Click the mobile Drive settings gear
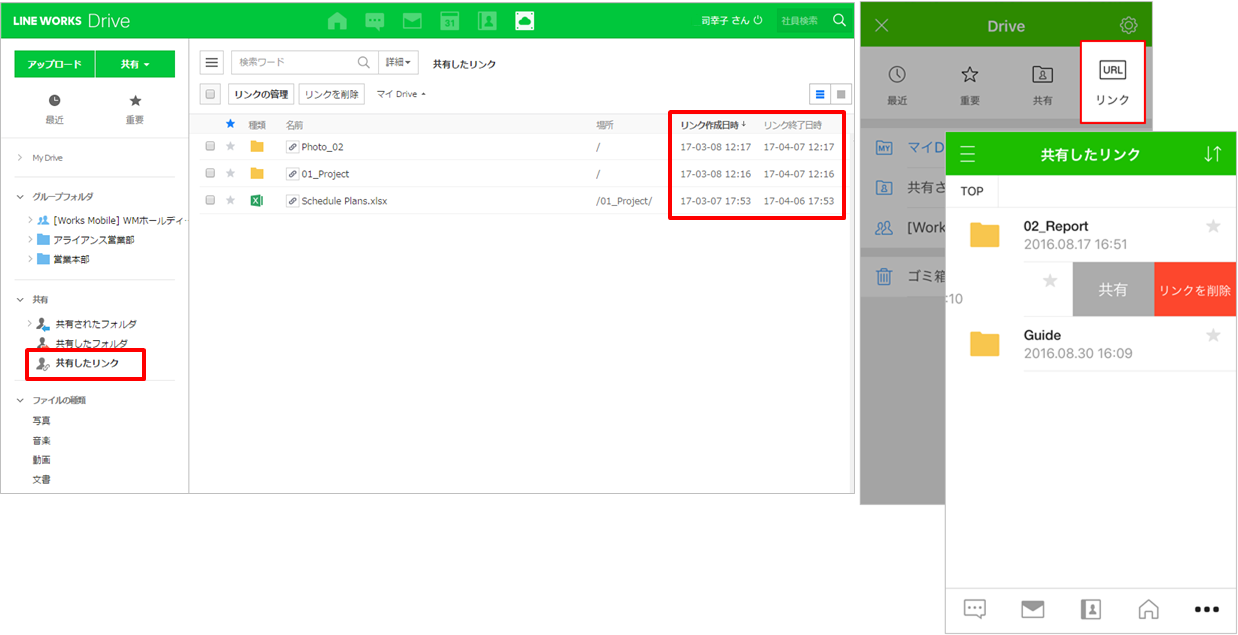 1128,25
